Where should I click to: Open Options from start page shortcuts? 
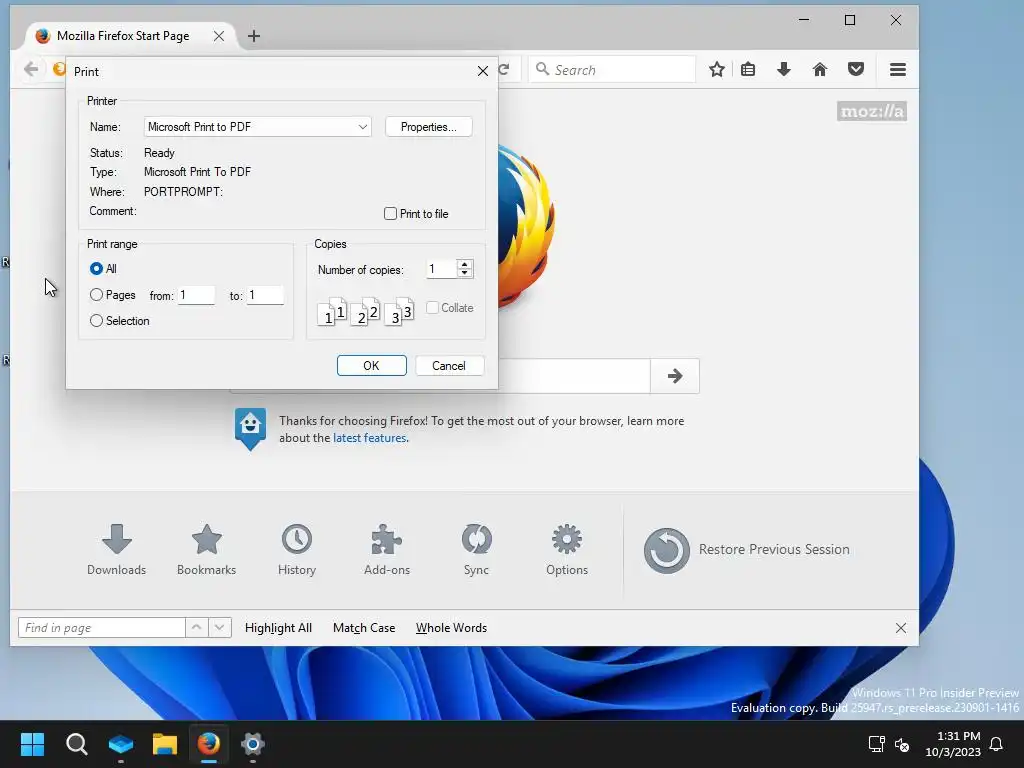[x=567, y=549]
